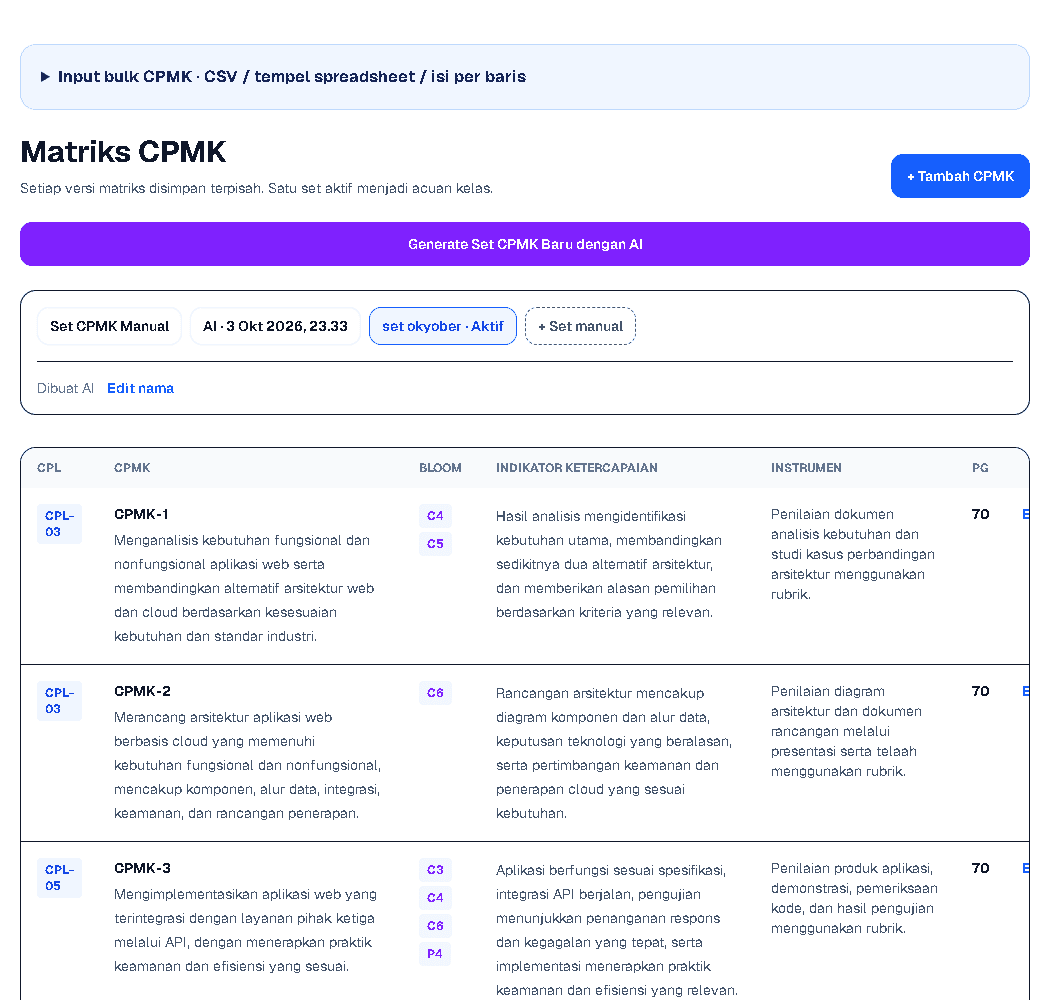Click the CPL-05 badge in CPMK-3 row
The image size is (1050, 1000).
(59, 877)
